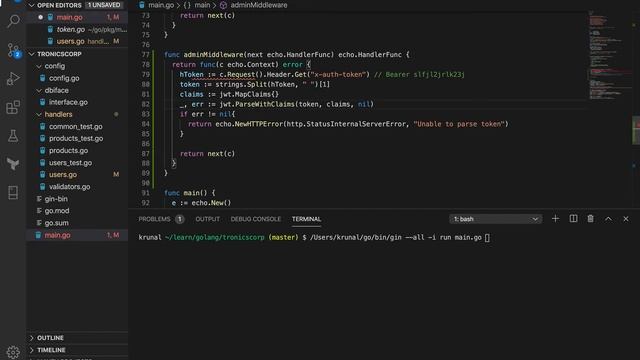This screenshot has height=360, width=640.
Task: Open the Run and Debug view
Action: pos(13,78)
